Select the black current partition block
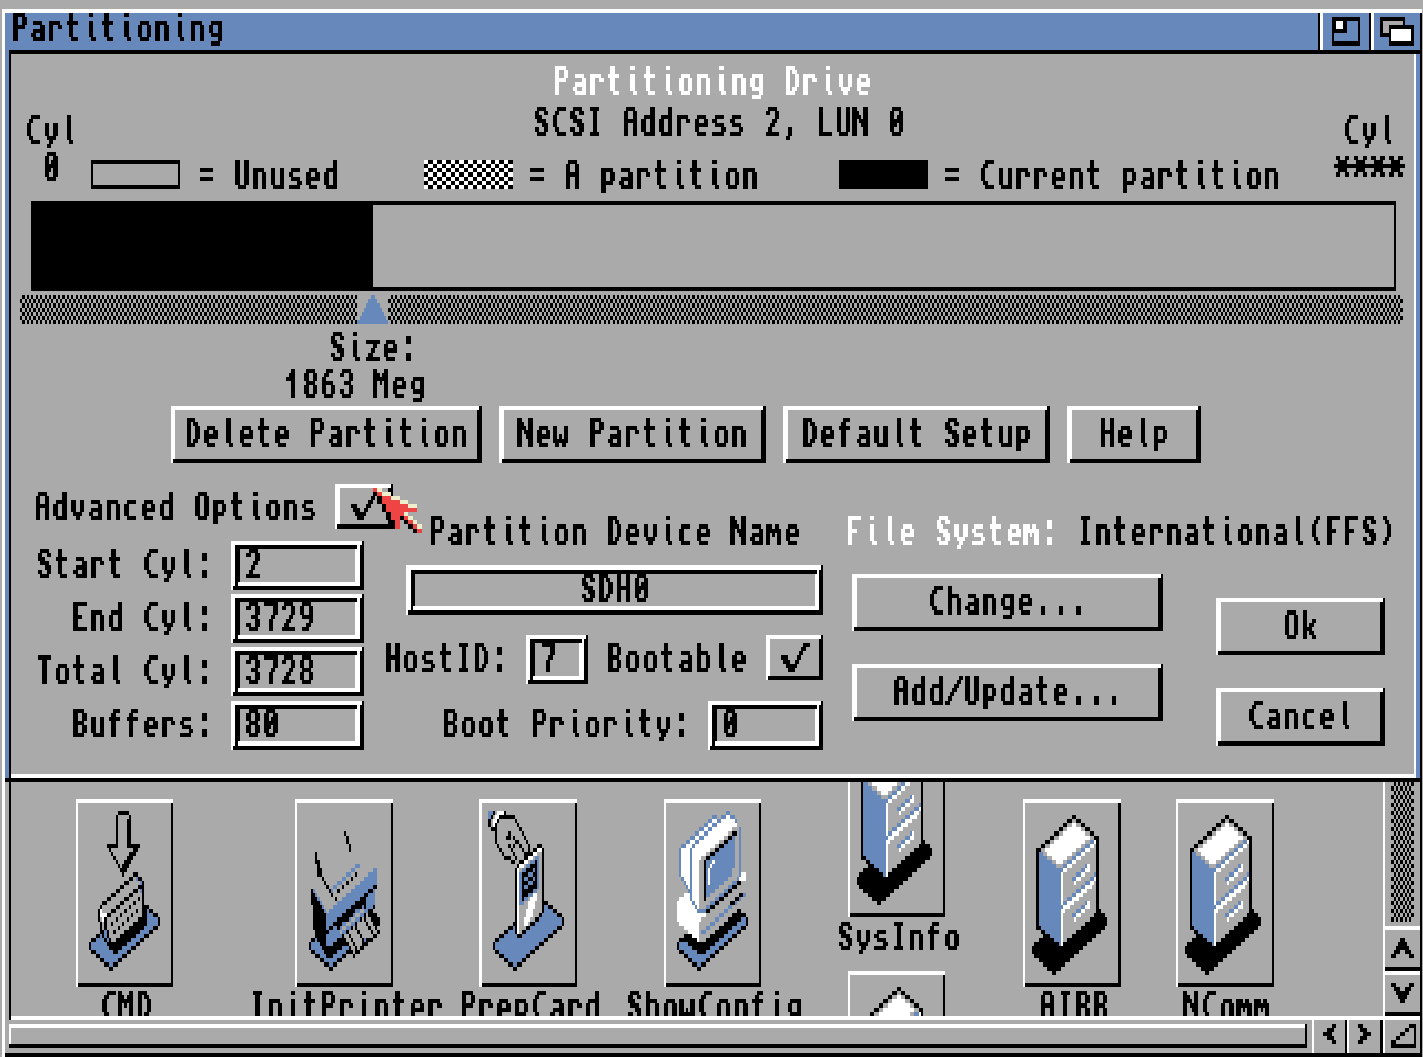Viewport: 1423px width, 1057px height. click(202, 247)
